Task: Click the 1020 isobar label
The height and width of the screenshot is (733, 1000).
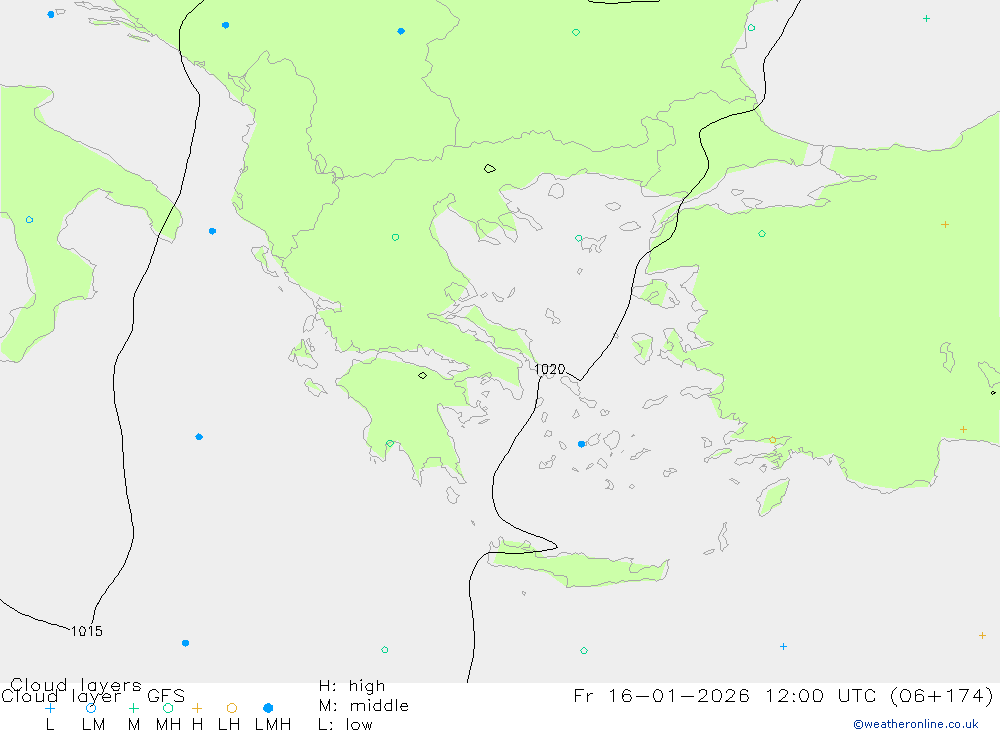Action: (x=549, y=369)
